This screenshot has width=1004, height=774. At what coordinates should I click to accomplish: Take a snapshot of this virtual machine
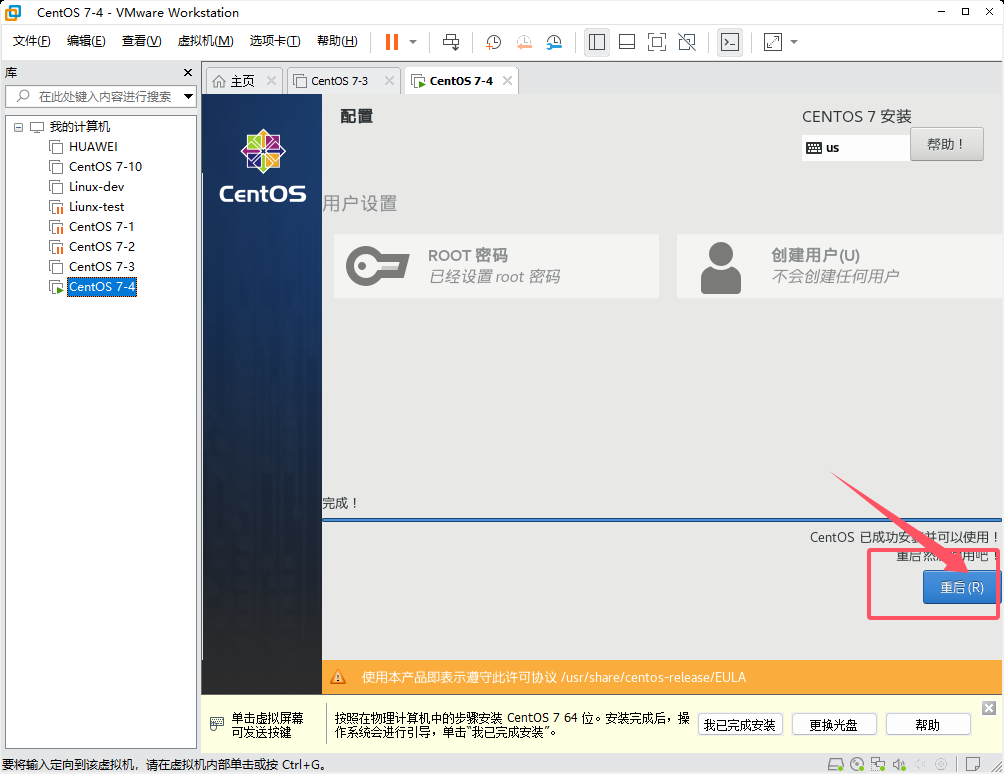coord(493,42)
